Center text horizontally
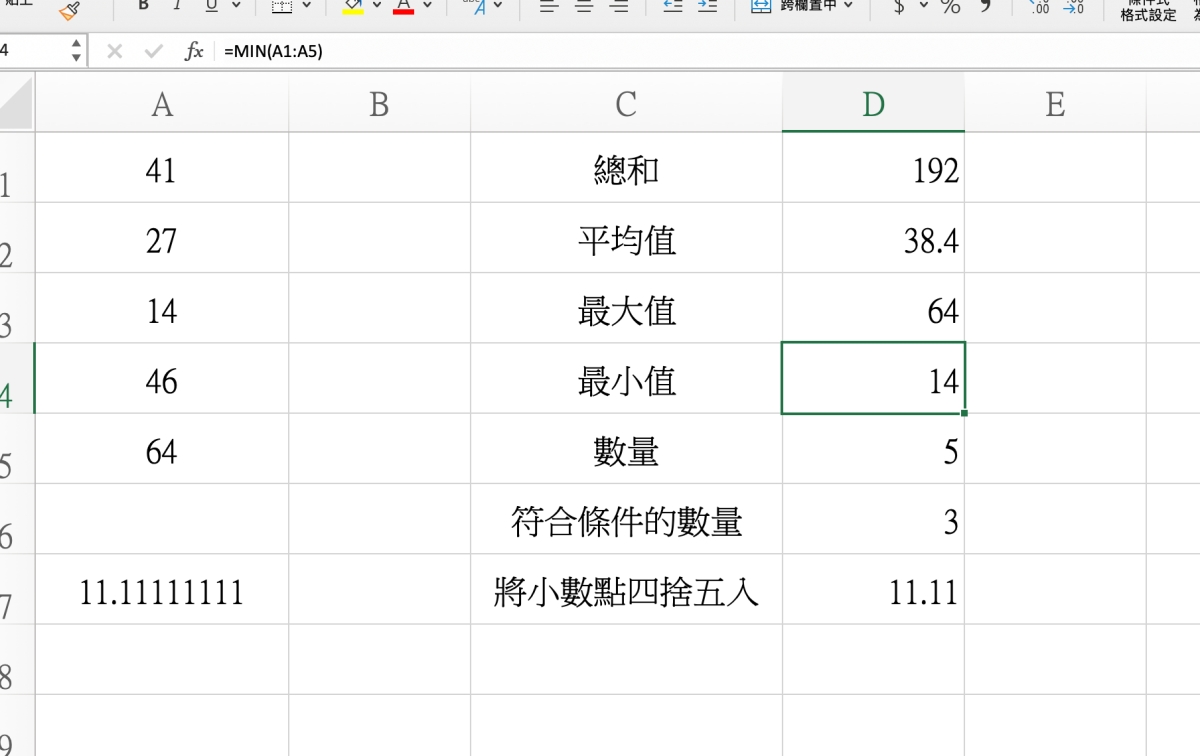This screenshot has width=1200, height=756. point(584,6)
